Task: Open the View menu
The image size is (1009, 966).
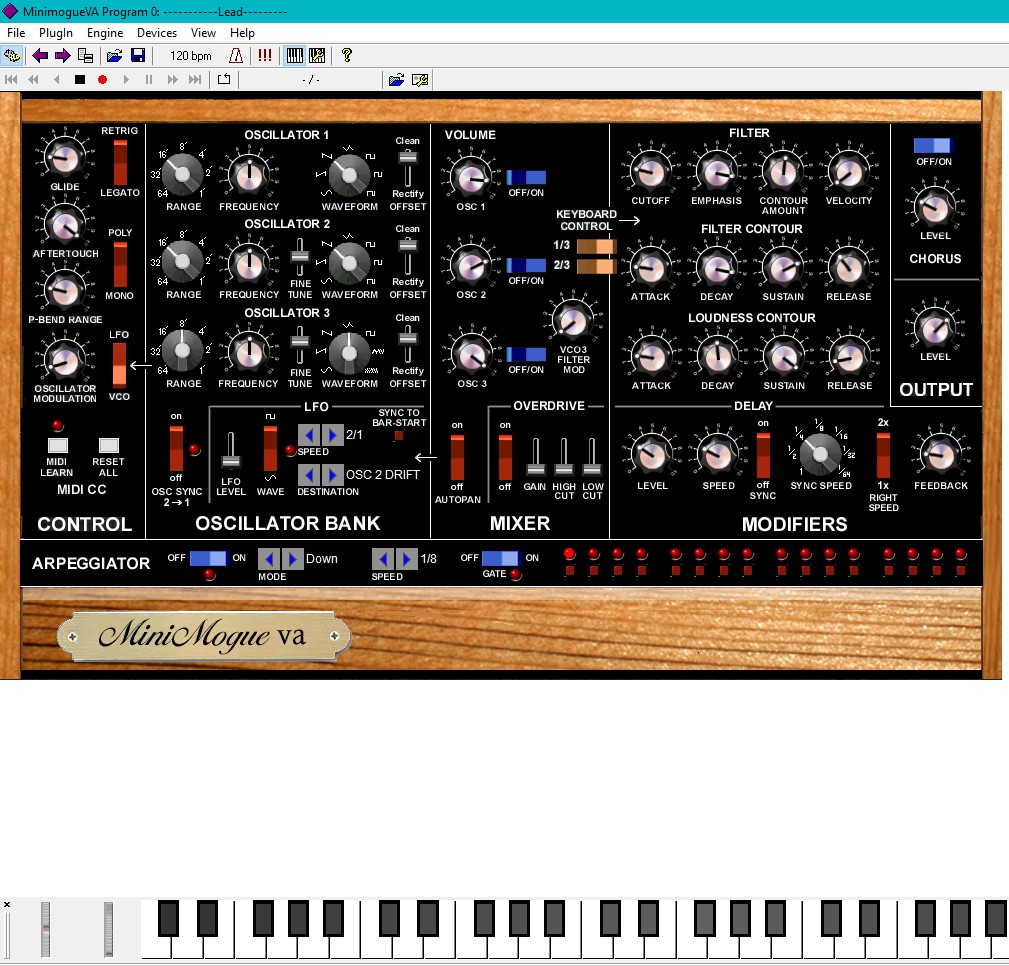Action: click(203, 33)
